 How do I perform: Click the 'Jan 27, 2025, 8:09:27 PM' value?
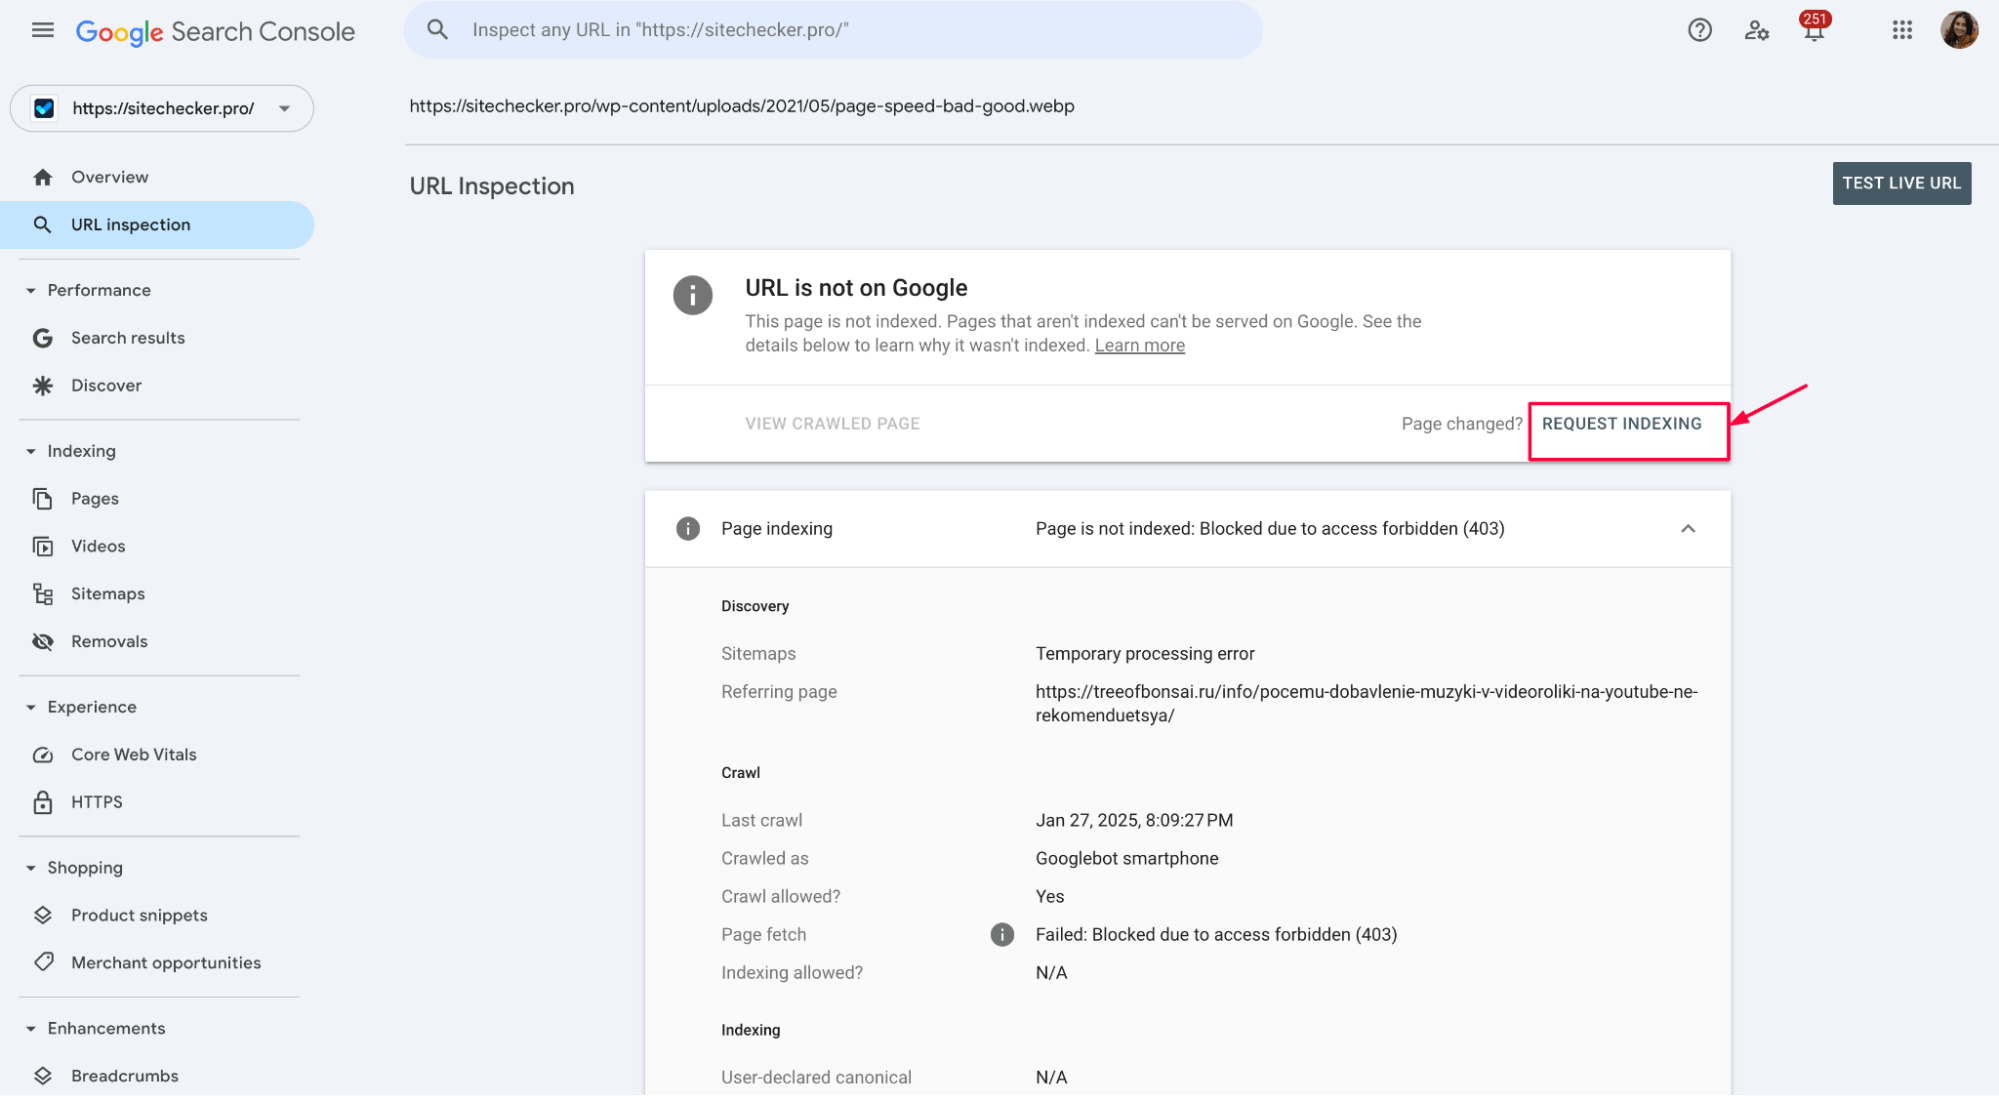pos(1134,820)
